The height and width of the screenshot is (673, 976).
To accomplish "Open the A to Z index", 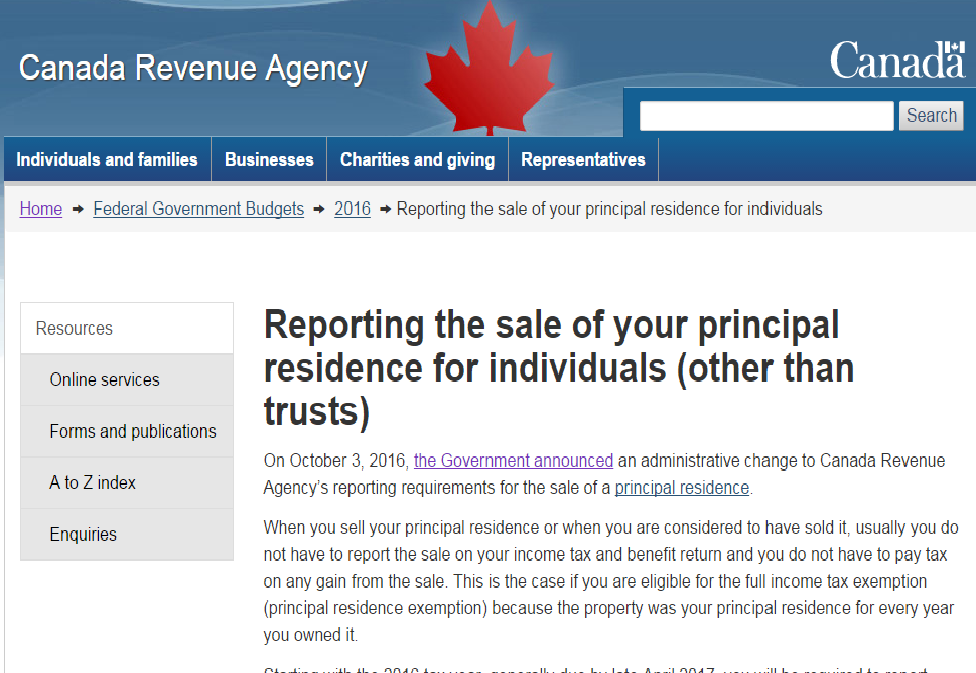I will tap(127, 482).
